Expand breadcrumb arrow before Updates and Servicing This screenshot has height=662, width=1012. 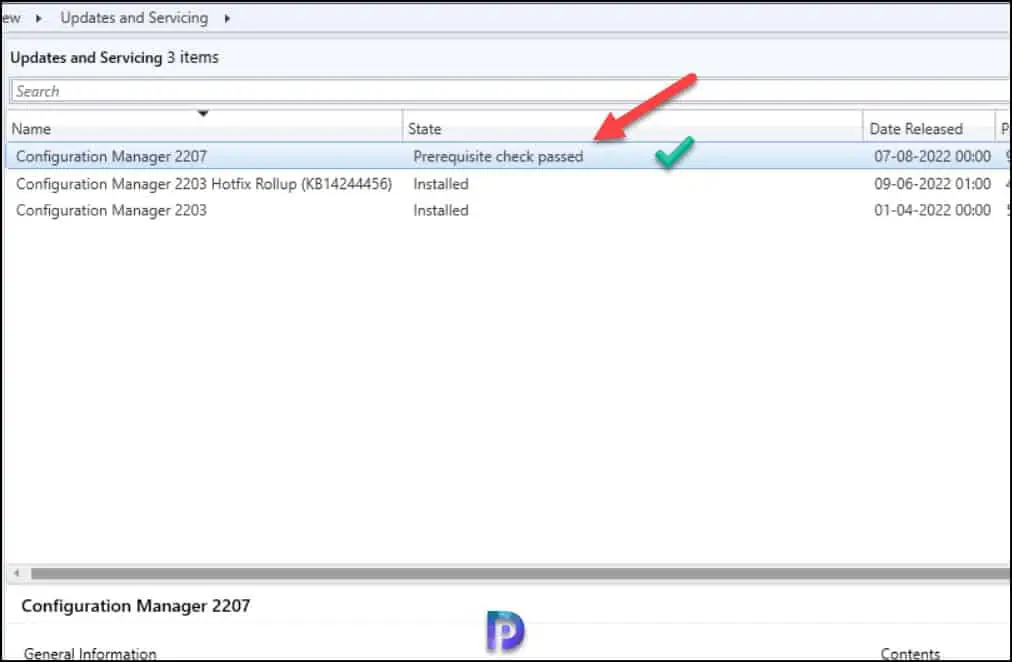pyautogui.click(x=39, y=19)
